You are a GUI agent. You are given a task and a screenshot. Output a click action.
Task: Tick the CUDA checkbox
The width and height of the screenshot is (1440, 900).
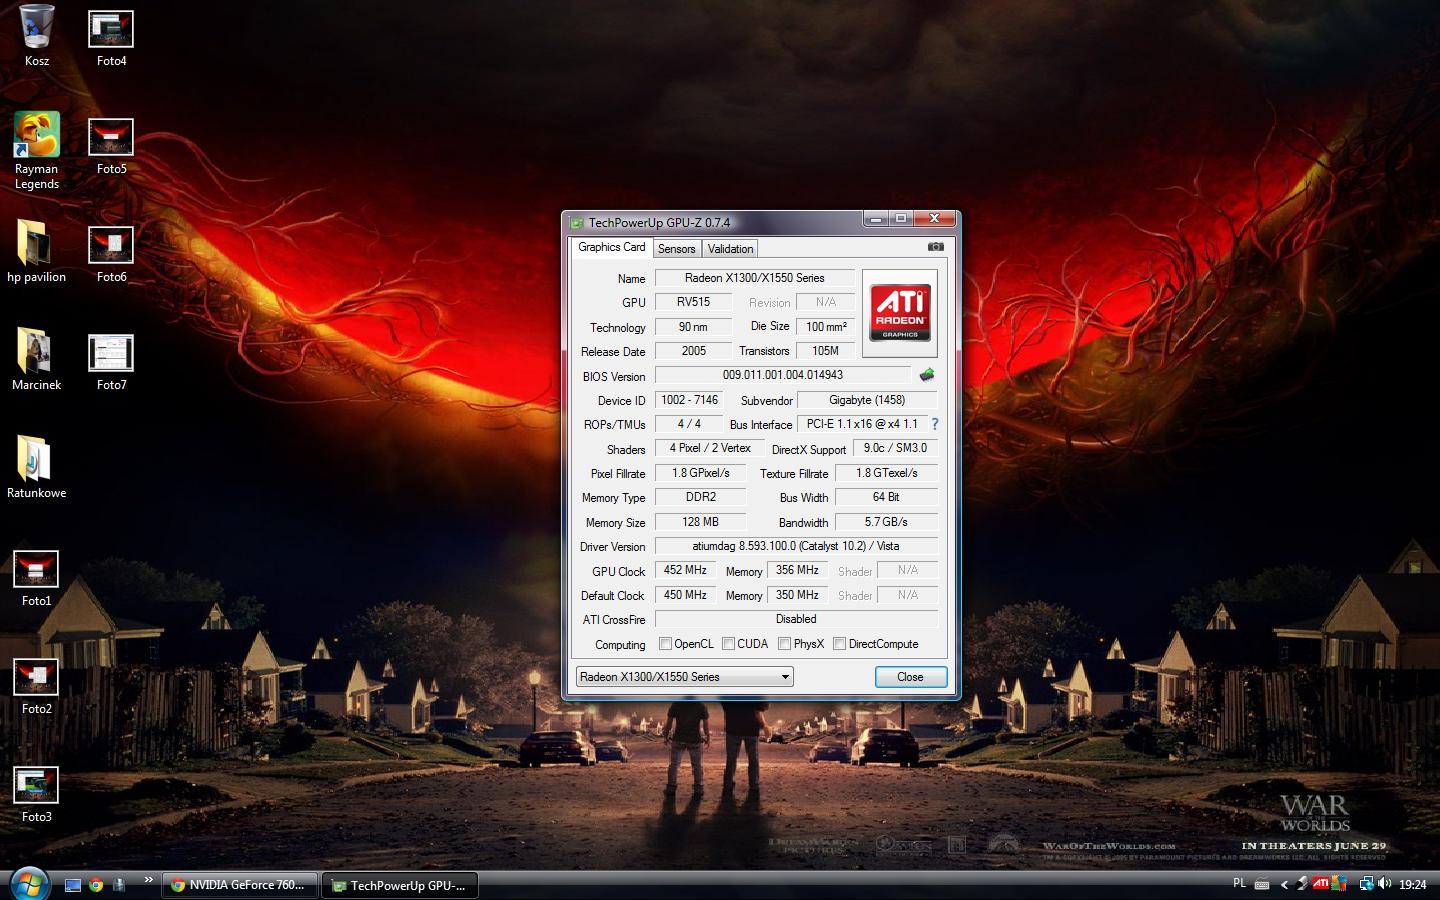point(728,644)
